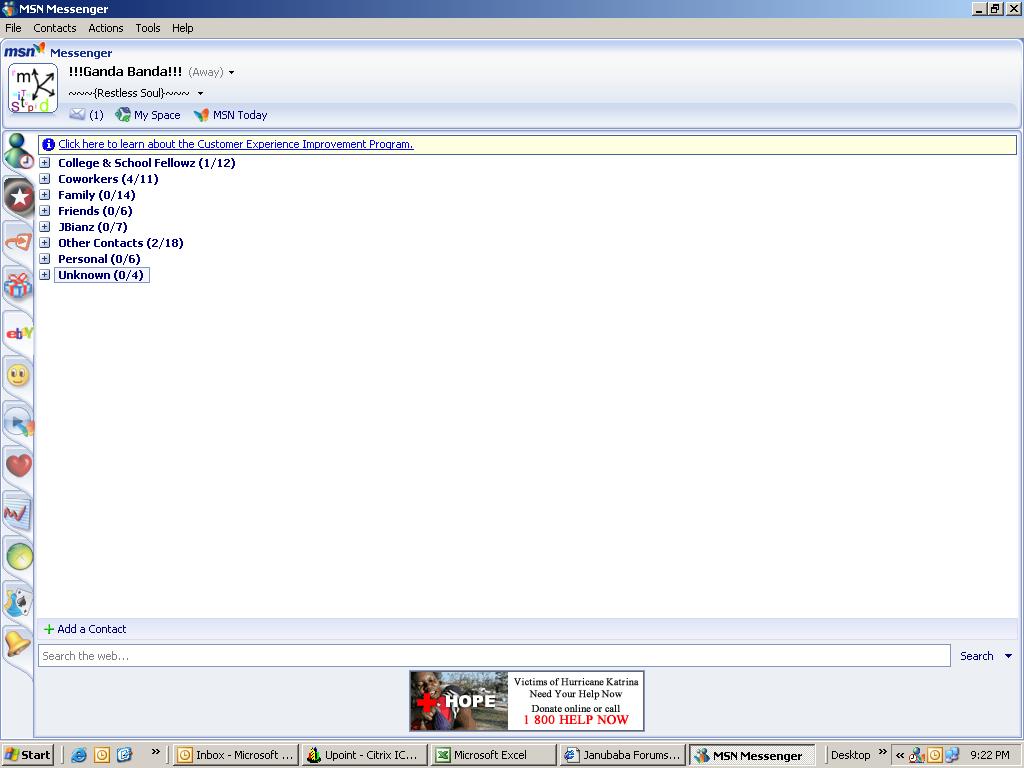
Task: Select the Coworkers (4/11) group label
Action: pos(108,179)
